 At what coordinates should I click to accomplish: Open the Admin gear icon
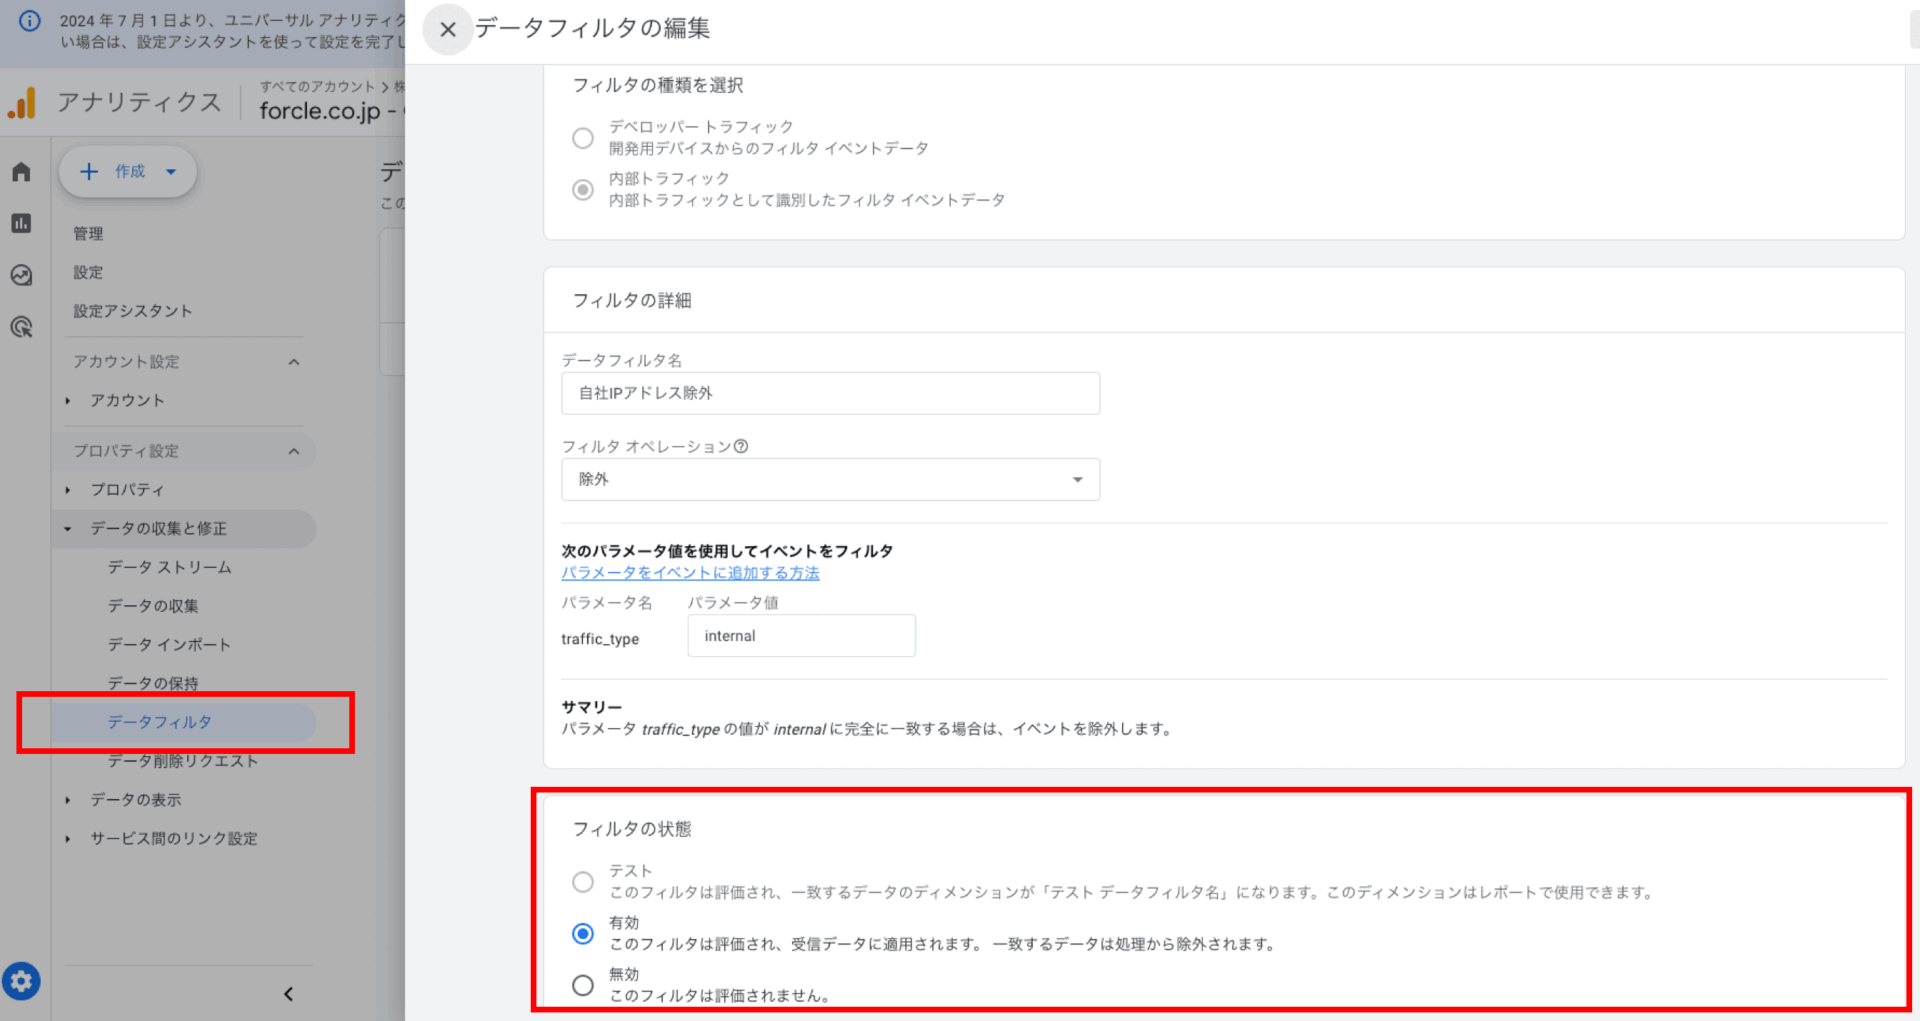(21, 981)
